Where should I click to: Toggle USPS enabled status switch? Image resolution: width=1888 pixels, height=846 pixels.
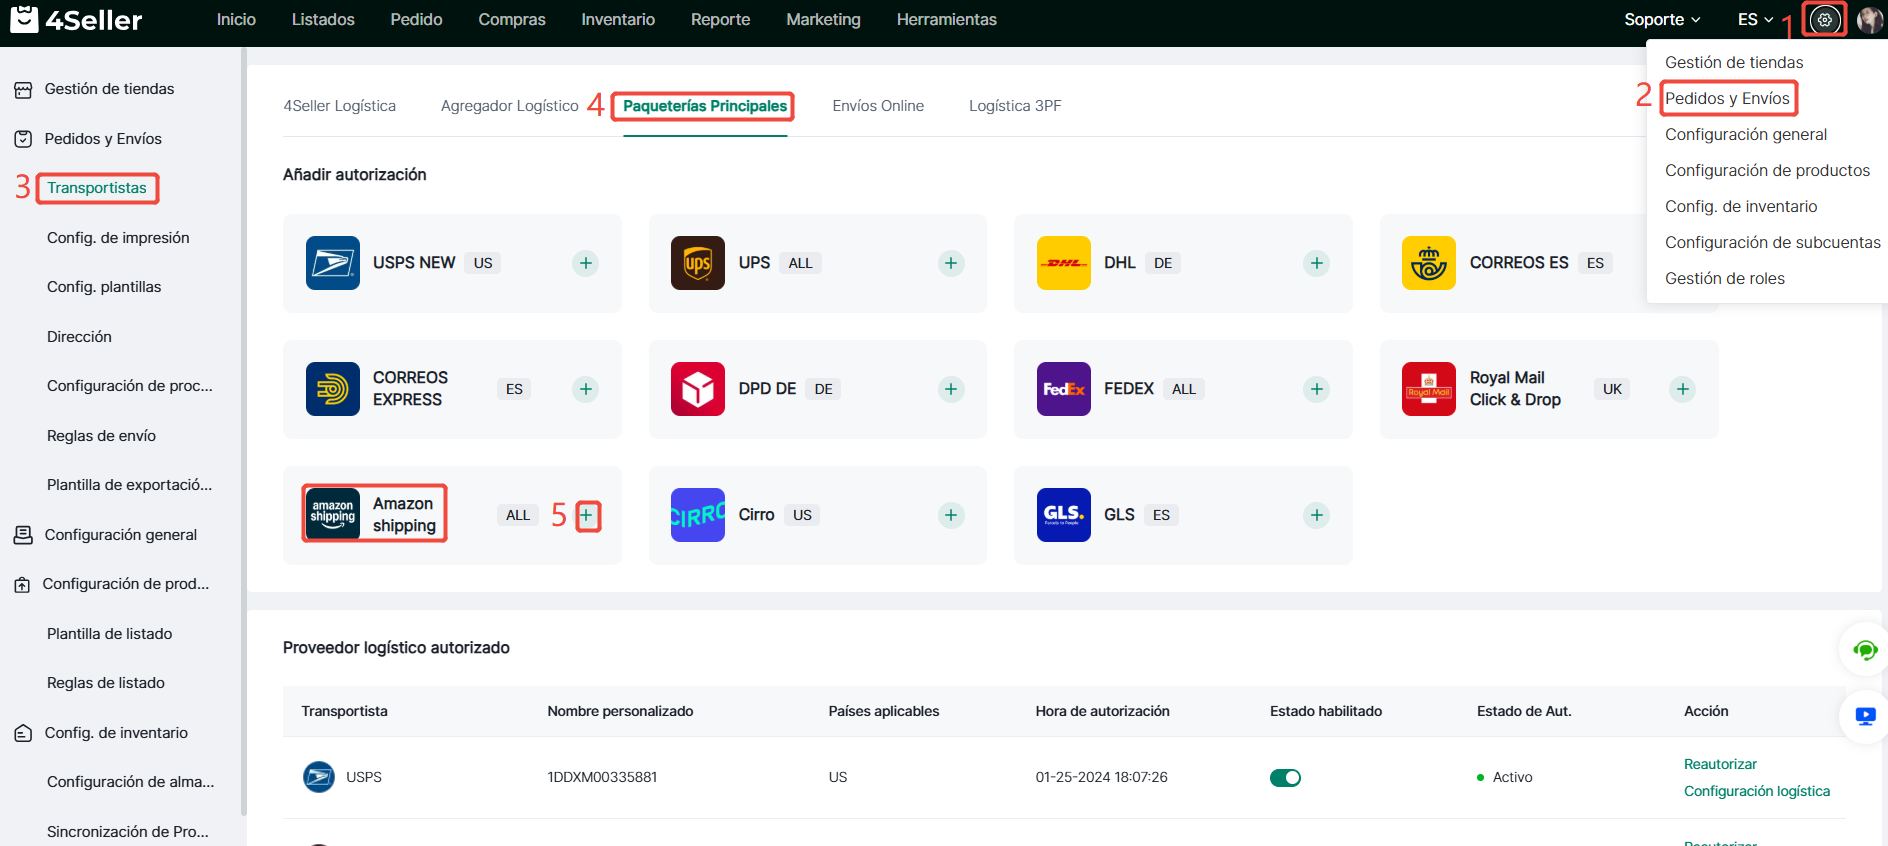pyautogui.click(x=1285, y=778)
